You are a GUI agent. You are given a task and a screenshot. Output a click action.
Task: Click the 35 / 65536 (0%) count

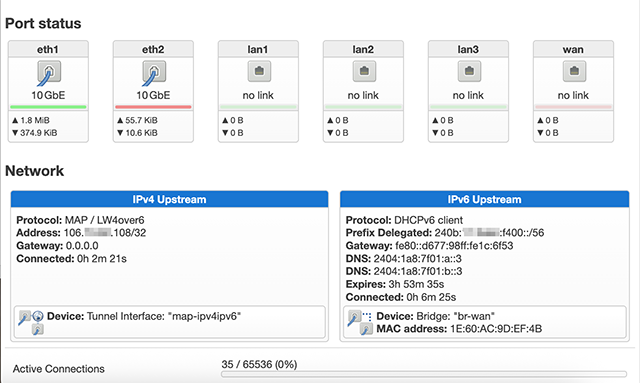(259, 364)
